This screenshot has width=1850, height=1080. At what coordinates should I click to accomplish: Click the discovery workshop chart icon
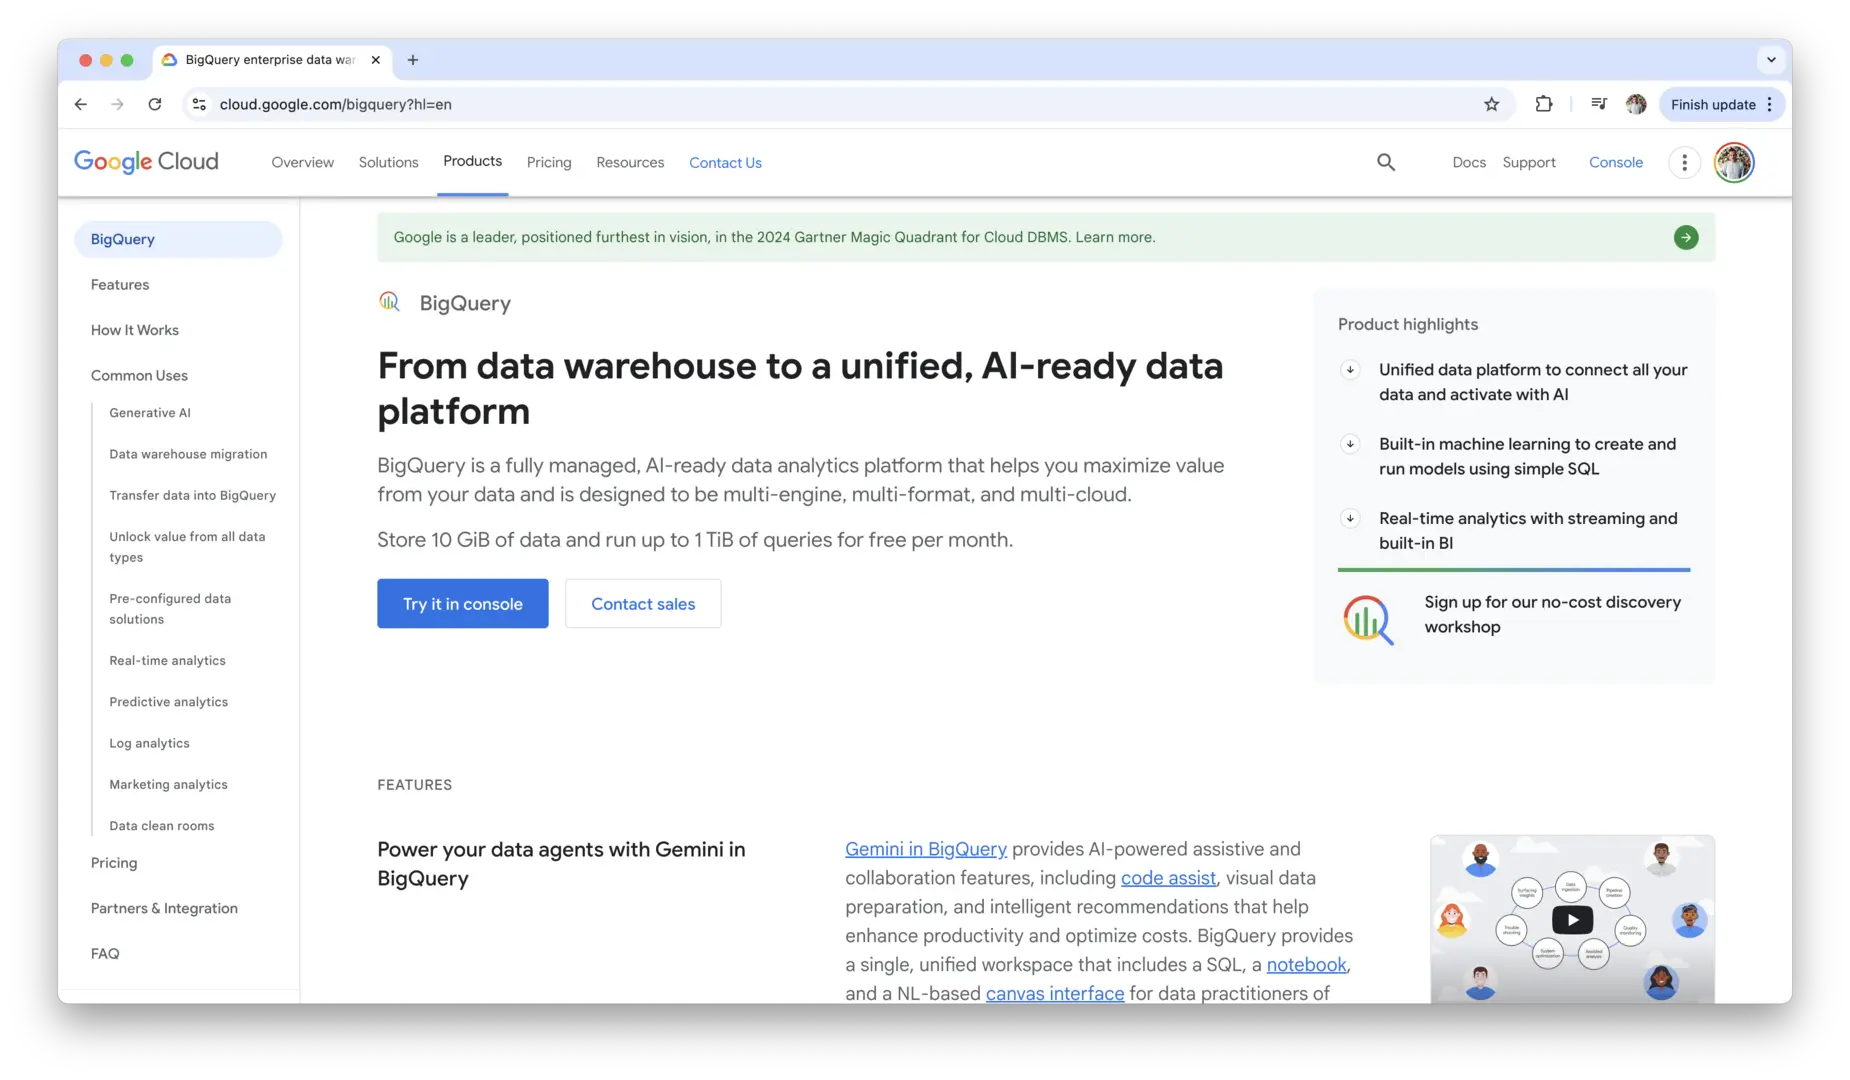pyautogui.click(x=1369, y=620)
